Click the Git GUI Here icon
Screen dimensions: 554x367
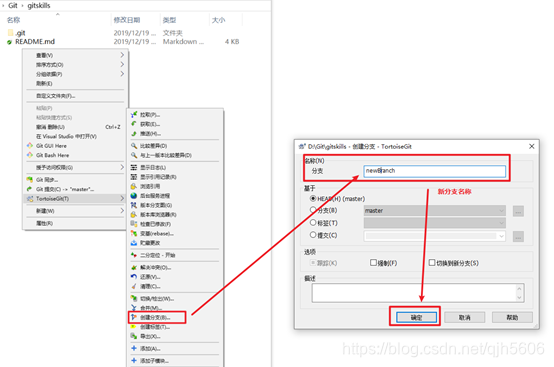click(x=30, y=146)
